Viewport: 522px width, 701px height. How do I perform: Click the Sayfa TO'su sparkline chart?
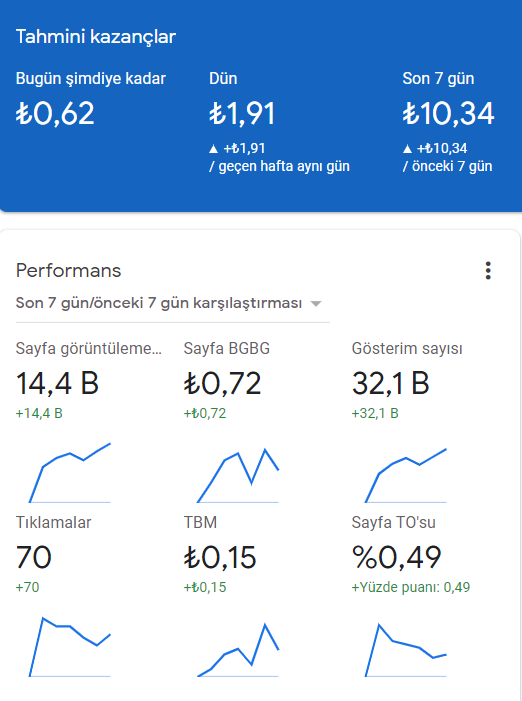coord(406,650)
